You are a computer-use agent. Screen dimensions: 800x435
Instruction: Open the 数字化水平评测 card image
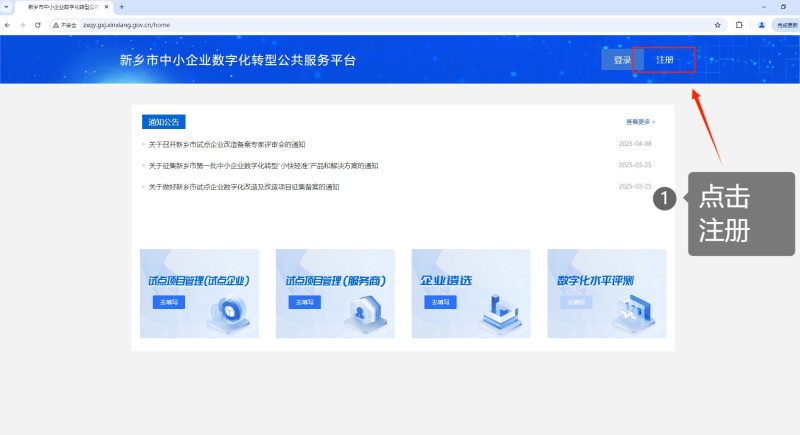coord(606,294)
